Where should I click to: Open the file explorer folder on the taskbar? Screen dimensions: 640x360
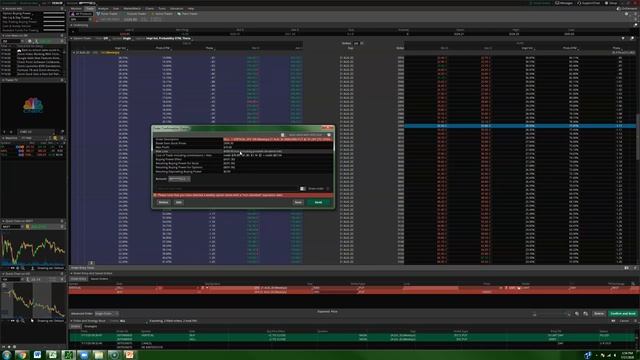click(x=98, y=355)
